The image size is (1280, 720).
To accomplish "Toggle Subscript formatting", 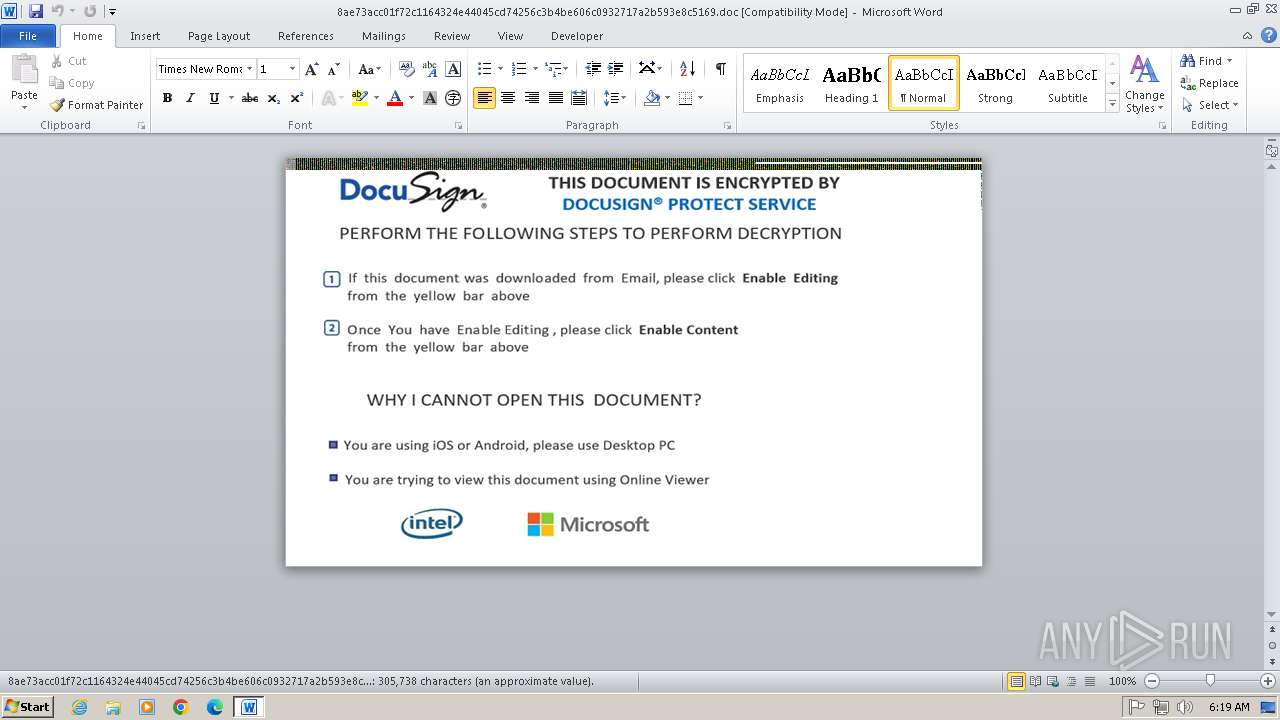I will [274, 98].
